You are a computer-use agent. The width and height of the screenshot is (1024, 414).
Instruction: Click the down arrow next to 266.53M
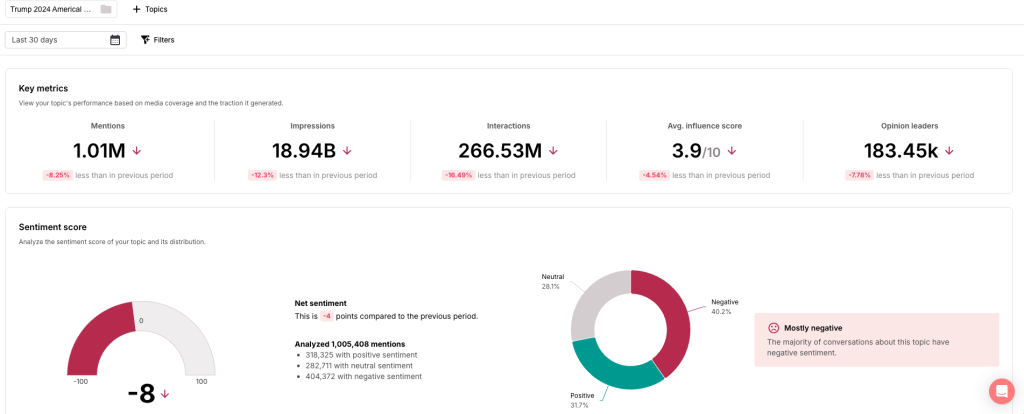point(553,151)
